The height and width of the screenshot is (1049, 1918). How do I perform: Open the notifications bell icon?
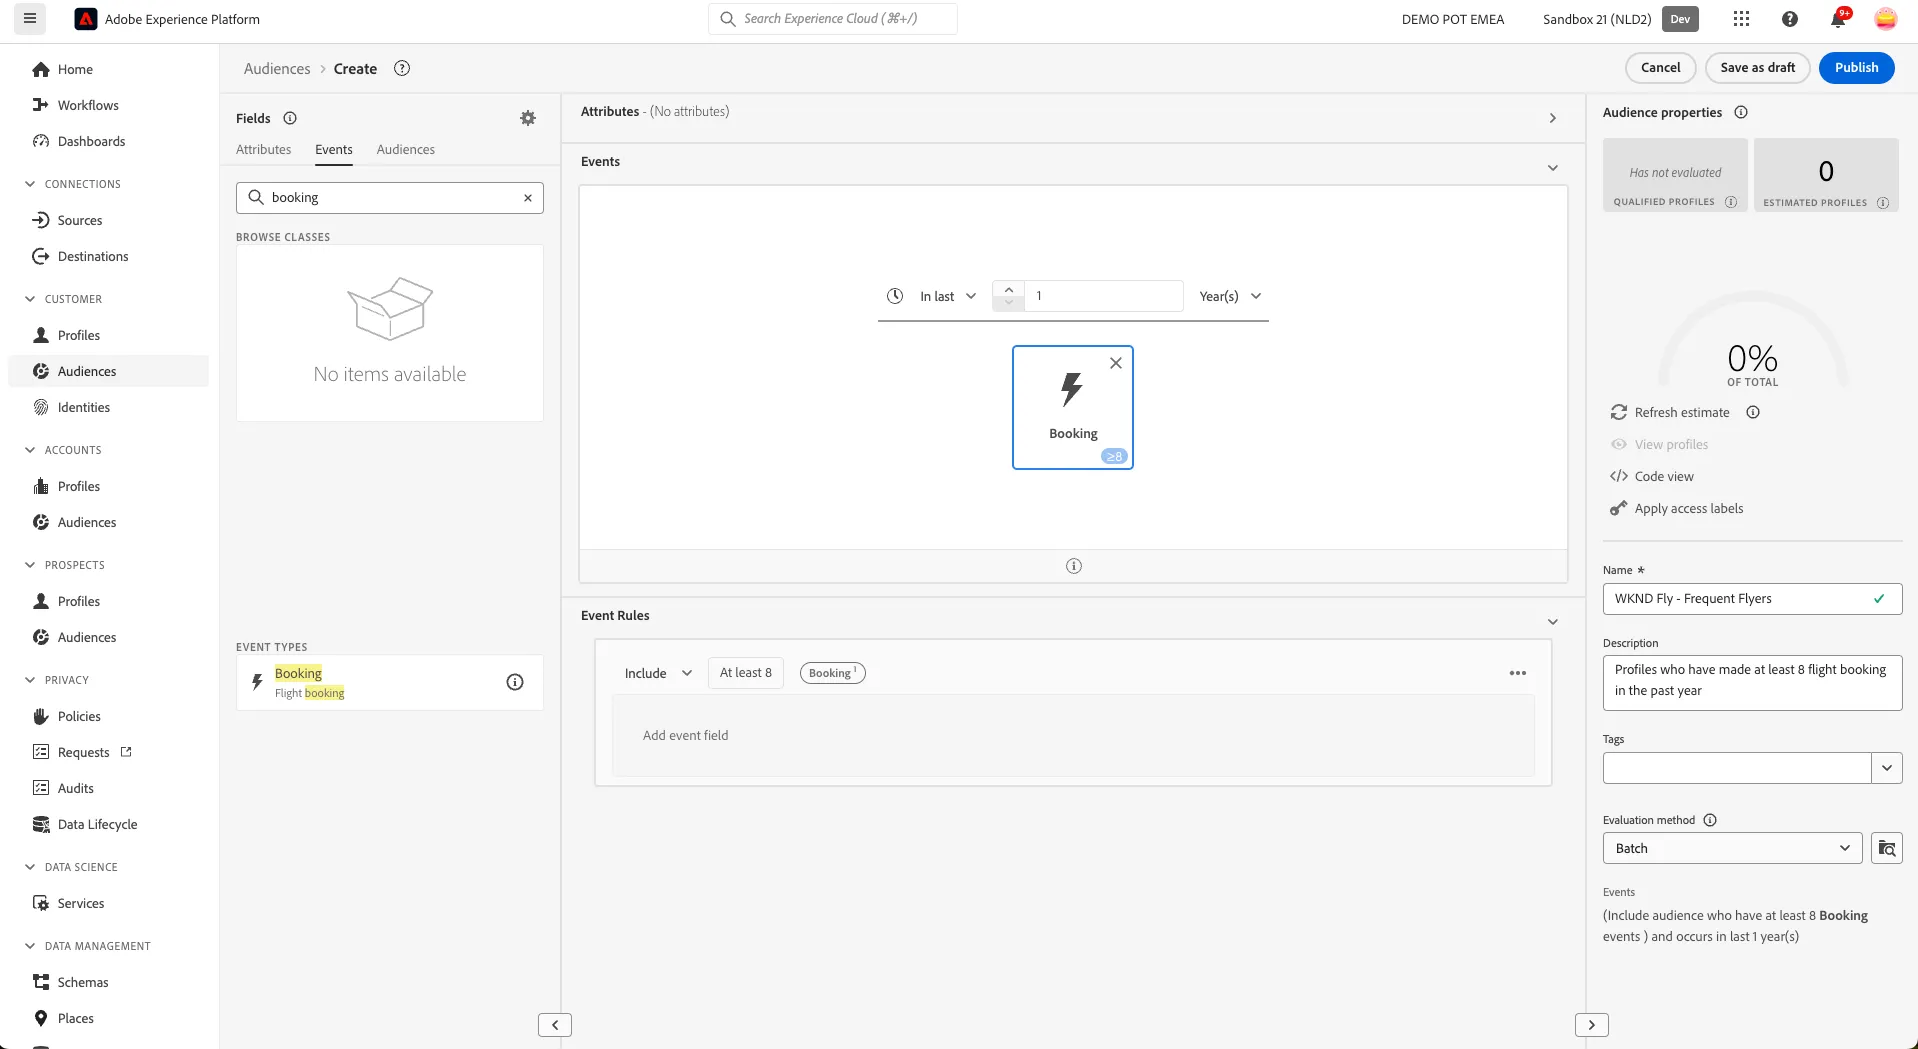coord(1838,19)
